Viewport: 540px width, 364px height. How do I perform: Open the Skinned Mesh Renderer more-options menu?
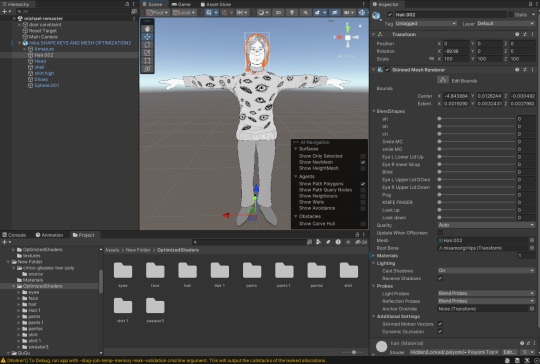click(532, 70)
